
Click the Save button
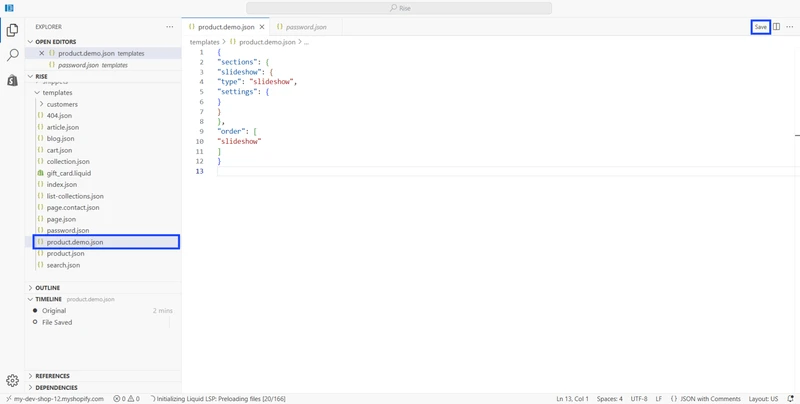pos(760,27)
